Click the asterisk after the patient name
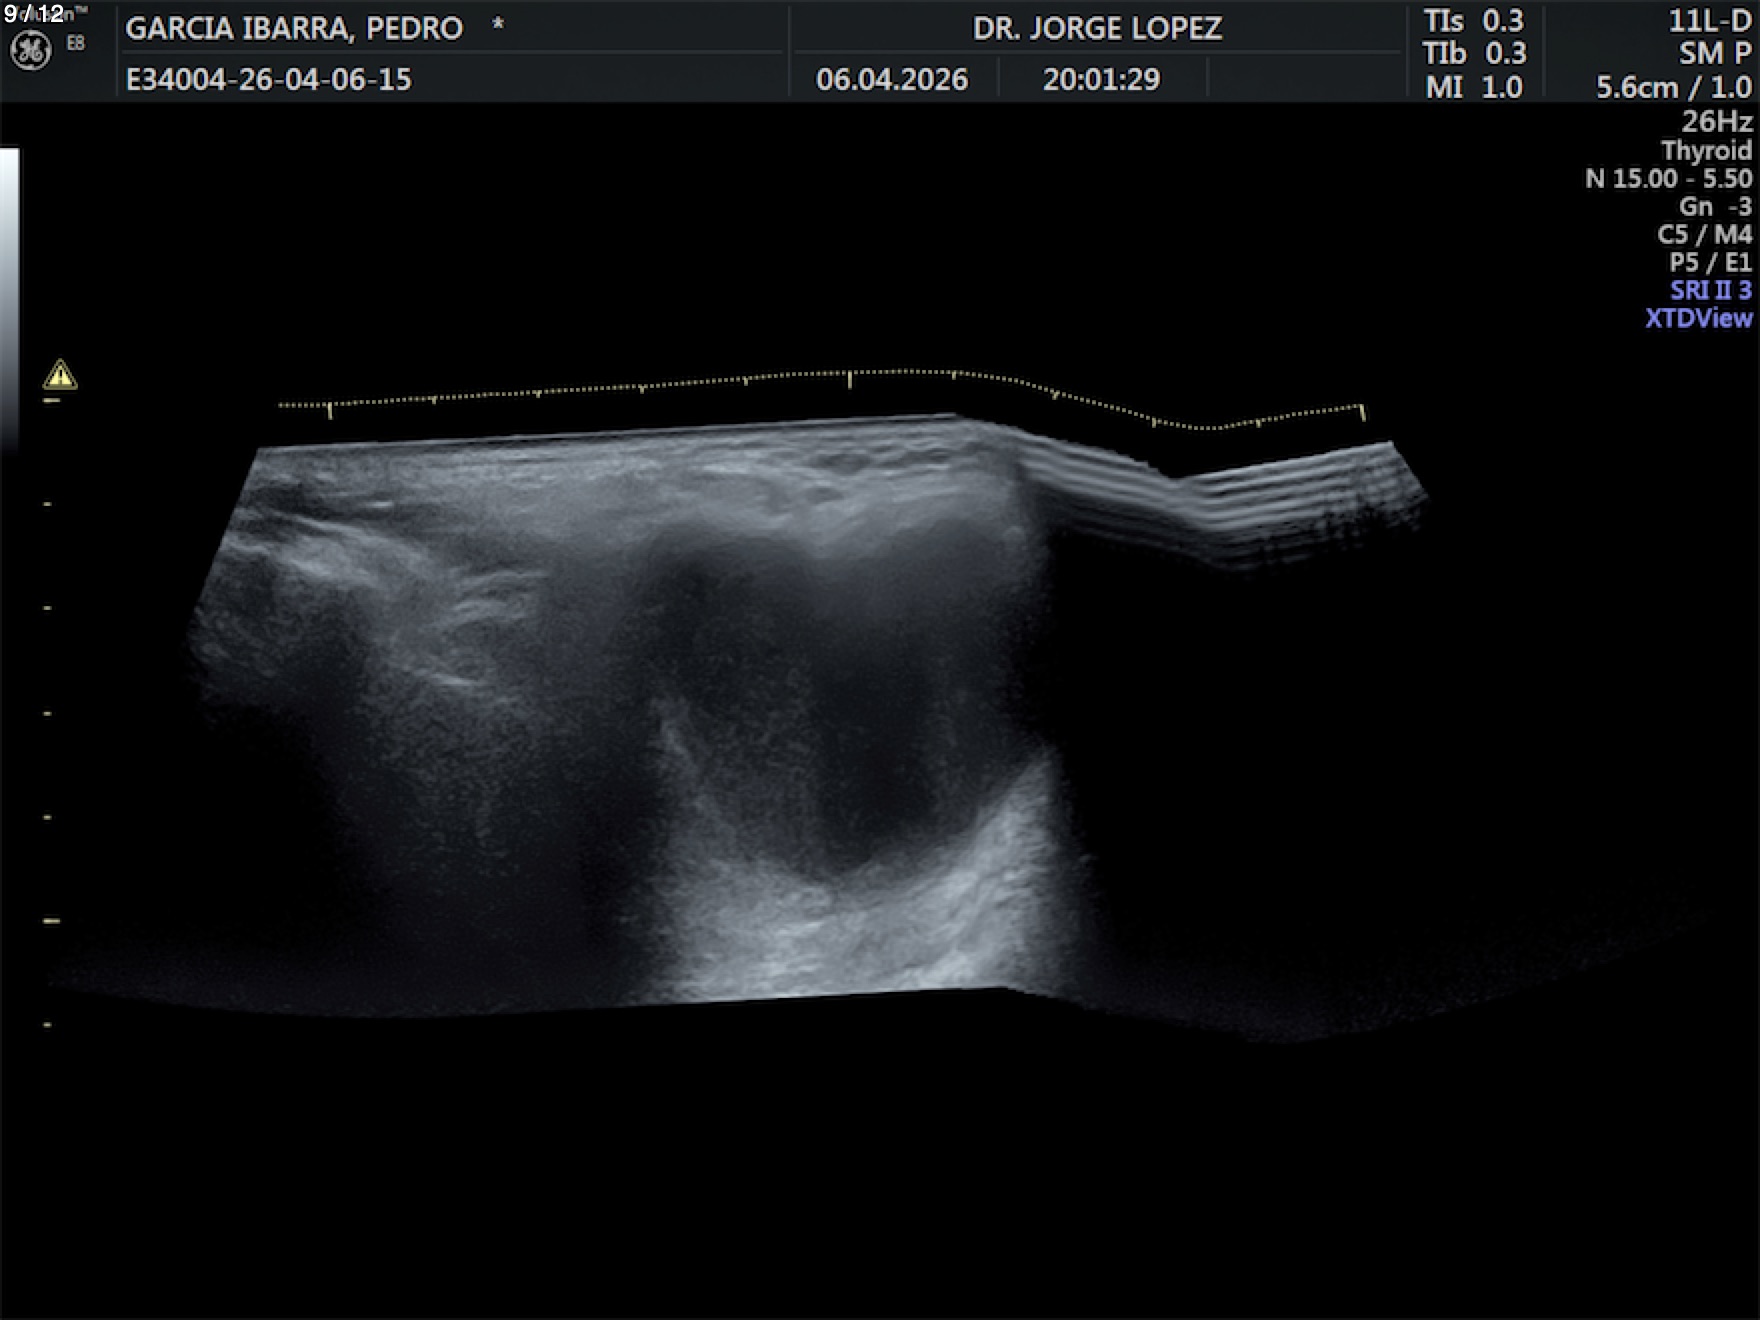Image resolution: width=1760 pixels, height=1320 pixels. coord(497,26)
